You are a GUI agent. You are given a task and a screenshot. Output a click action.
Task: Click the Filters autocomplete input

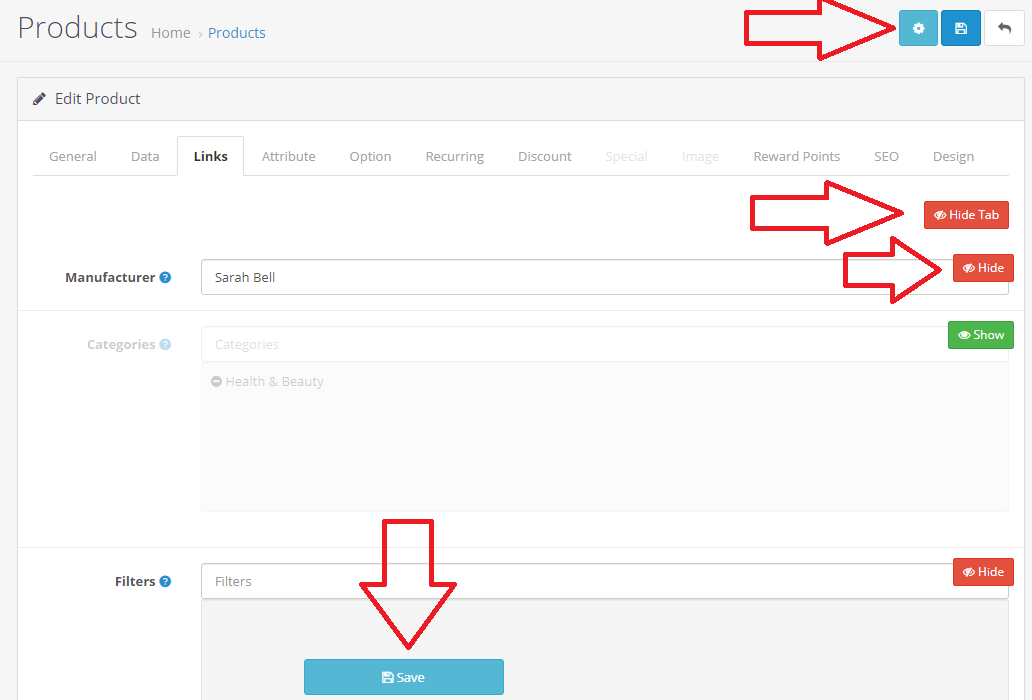coord(605,581)
